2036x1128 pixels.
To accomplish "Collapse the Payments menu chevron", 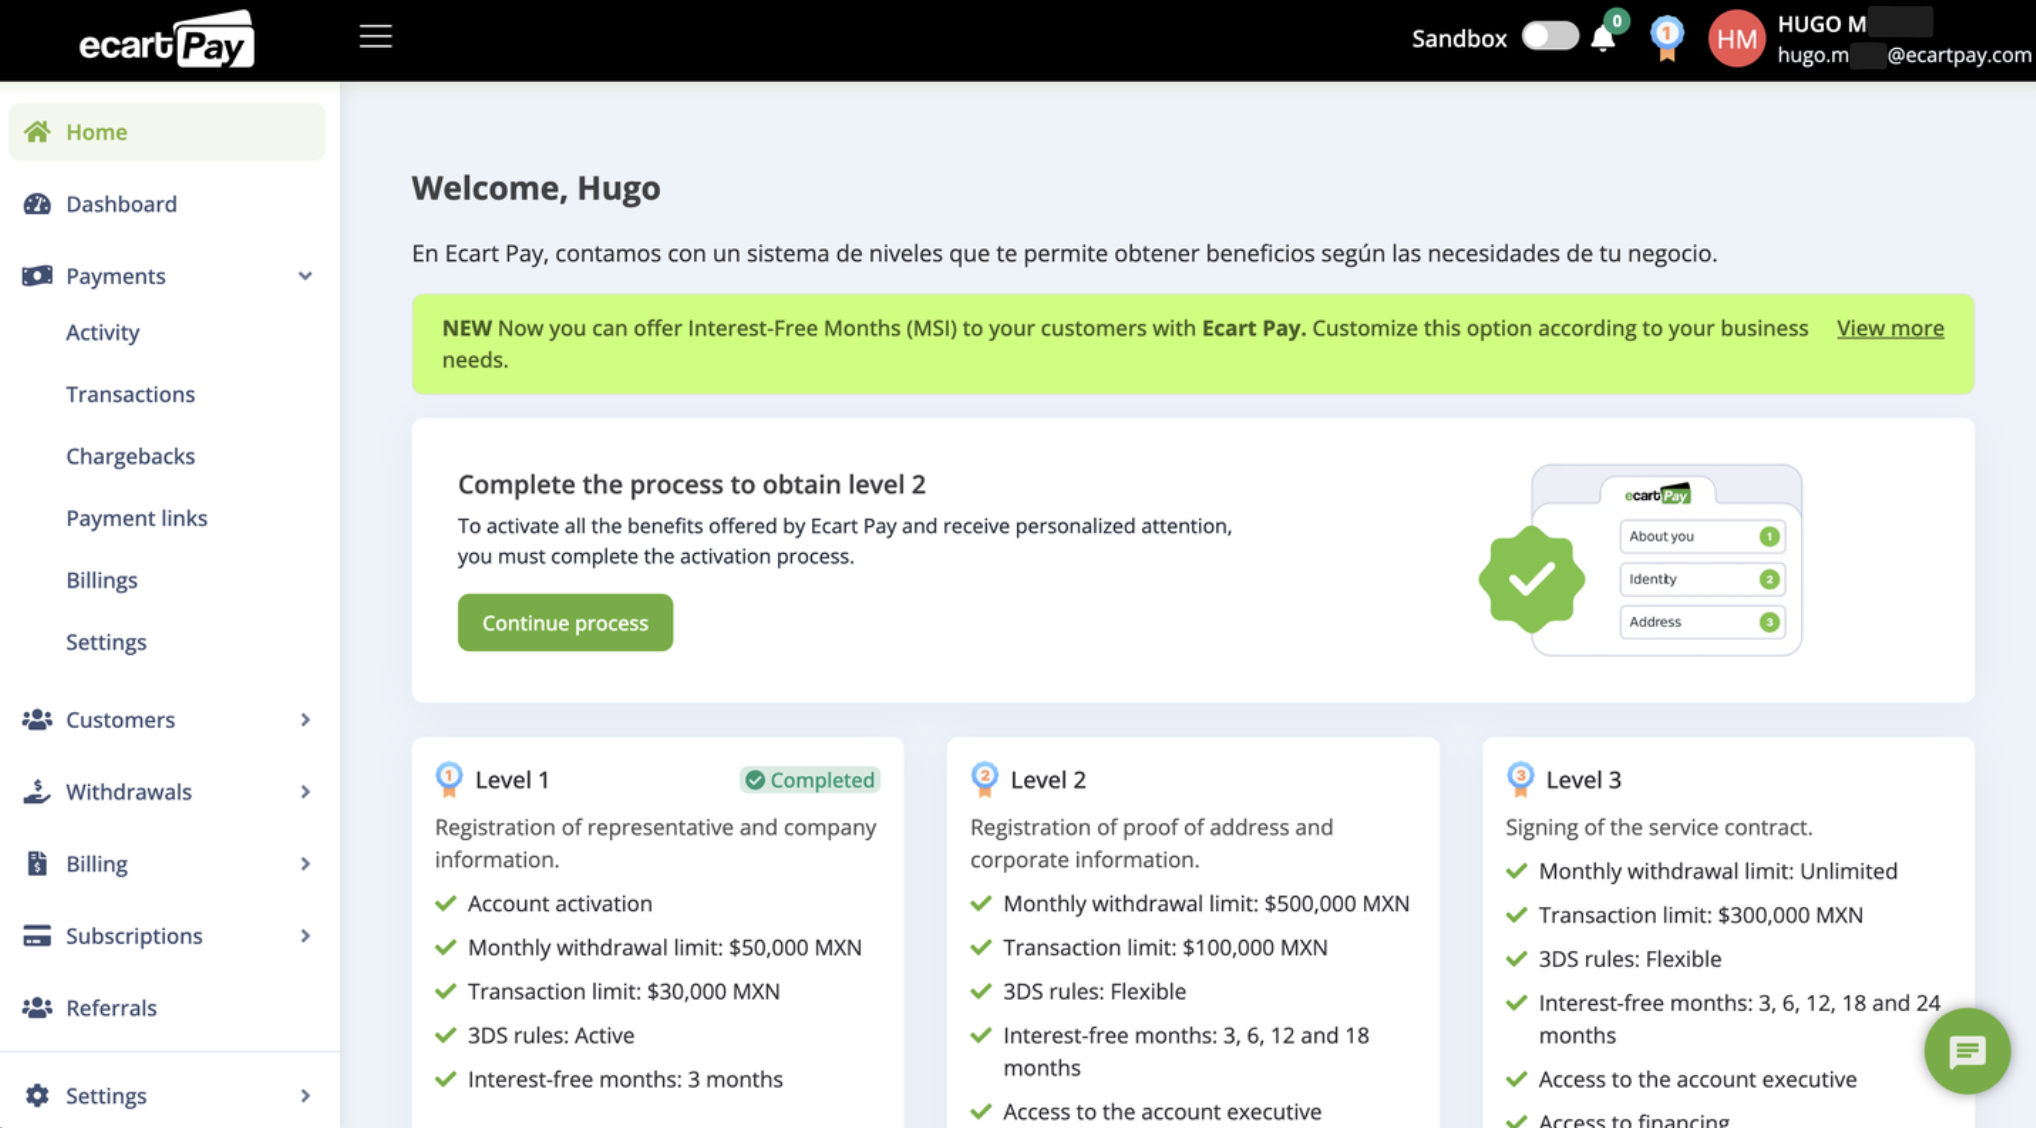I will (305, 276).
